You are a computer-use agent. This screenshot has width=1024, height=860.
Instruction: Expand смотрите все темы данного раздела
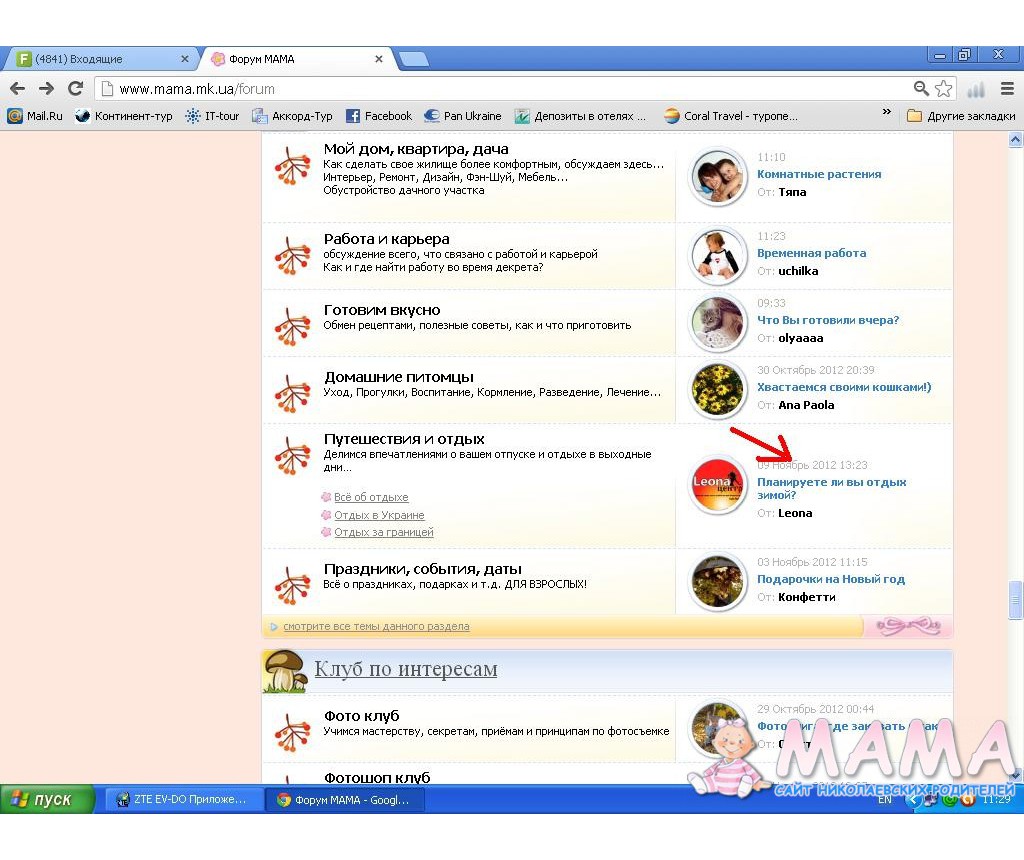click(x=376, y=627)
